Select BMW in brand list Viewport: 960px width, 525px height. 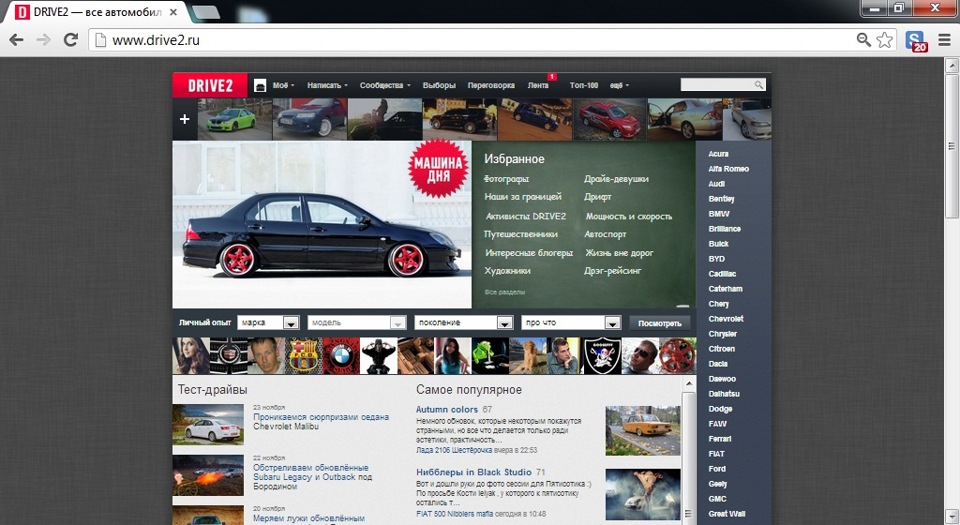719,214
